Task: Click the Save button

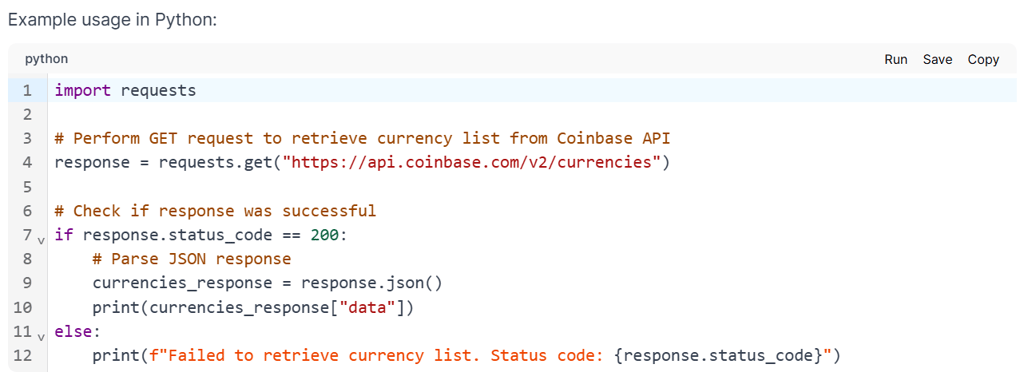Action: click(x=937, y=59)
